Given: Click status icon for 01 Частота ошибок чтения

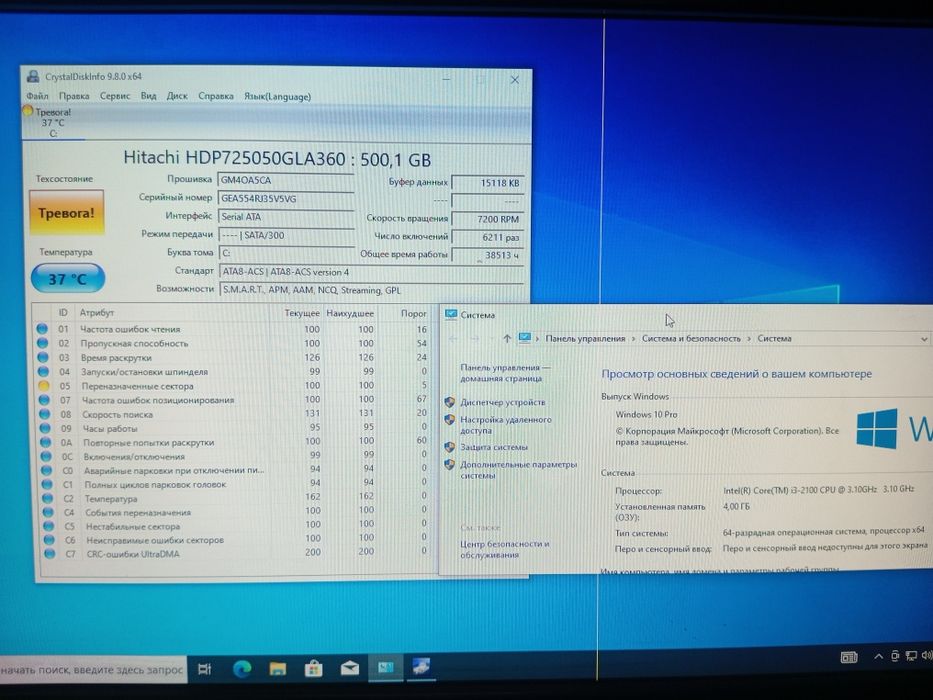Looking at the screenshot, I should click(x=42, y=329).
